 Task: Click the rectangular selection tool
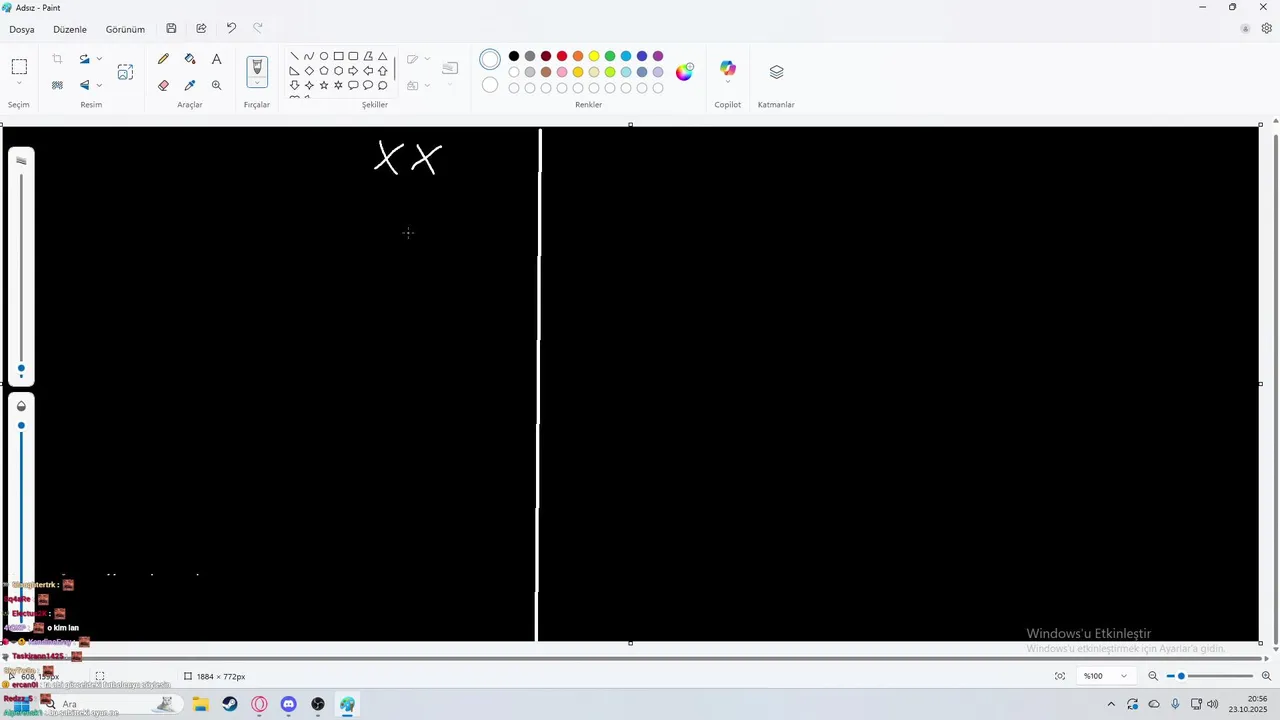click(x=19, y=67)
